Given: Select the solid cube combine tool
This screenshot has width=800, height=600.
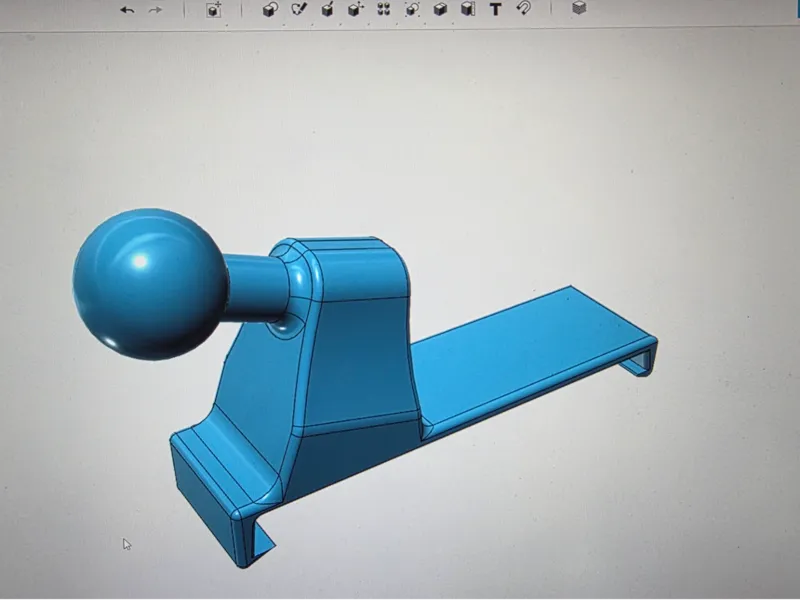Looking at the screenshot, I should point(440,9).
